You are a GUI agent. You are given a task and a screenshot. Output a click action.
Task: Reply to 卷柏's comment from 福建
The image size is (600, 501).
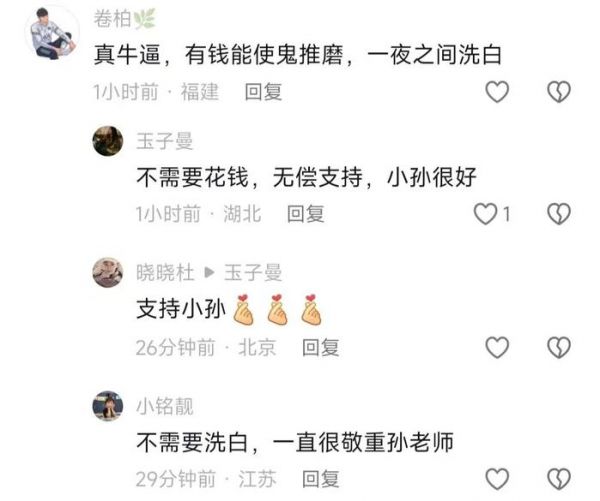[263, 92]
